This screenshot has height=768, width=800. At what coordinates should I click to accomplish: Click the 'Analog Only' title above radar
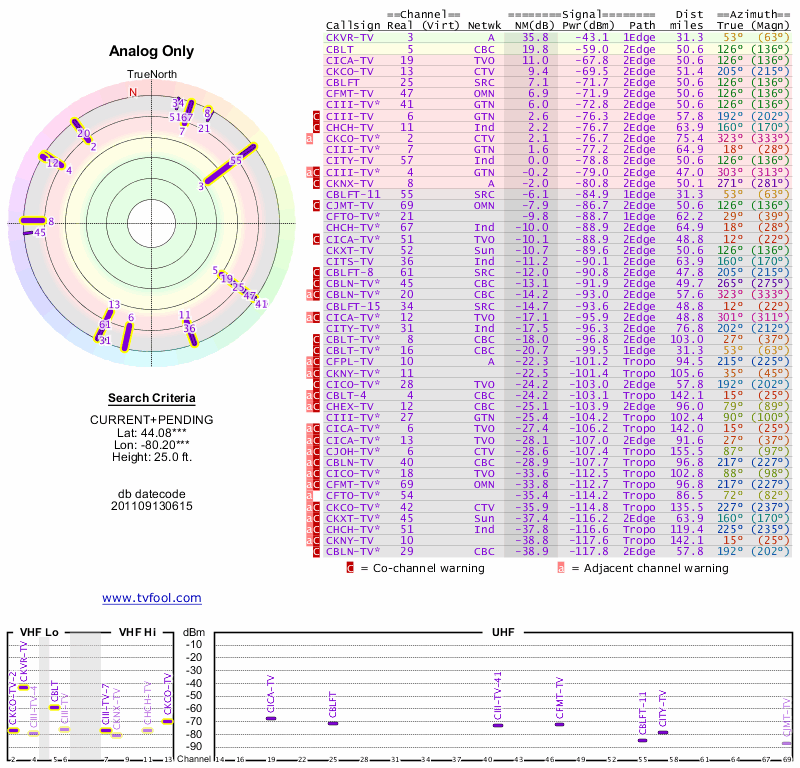point(151,52)
